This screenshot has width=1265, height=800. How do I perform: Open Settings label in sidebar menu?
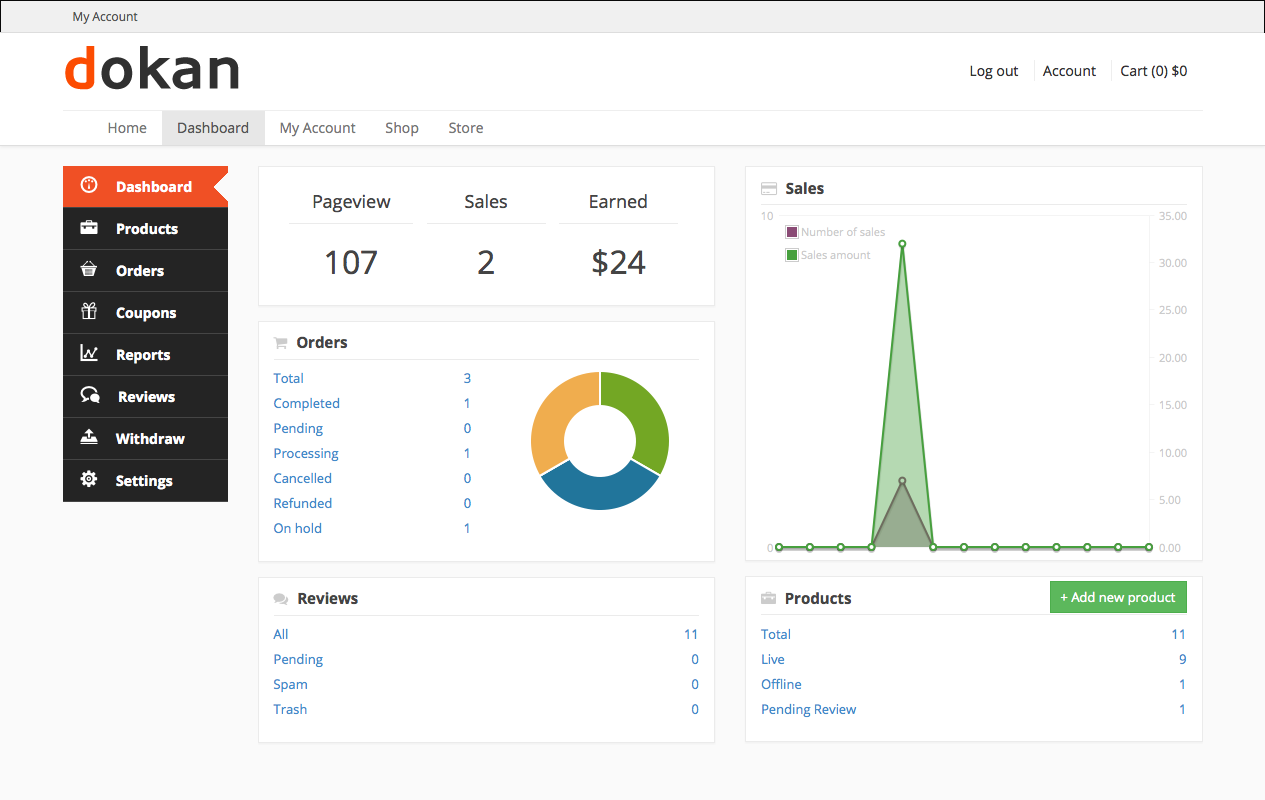tap(144, 481)
